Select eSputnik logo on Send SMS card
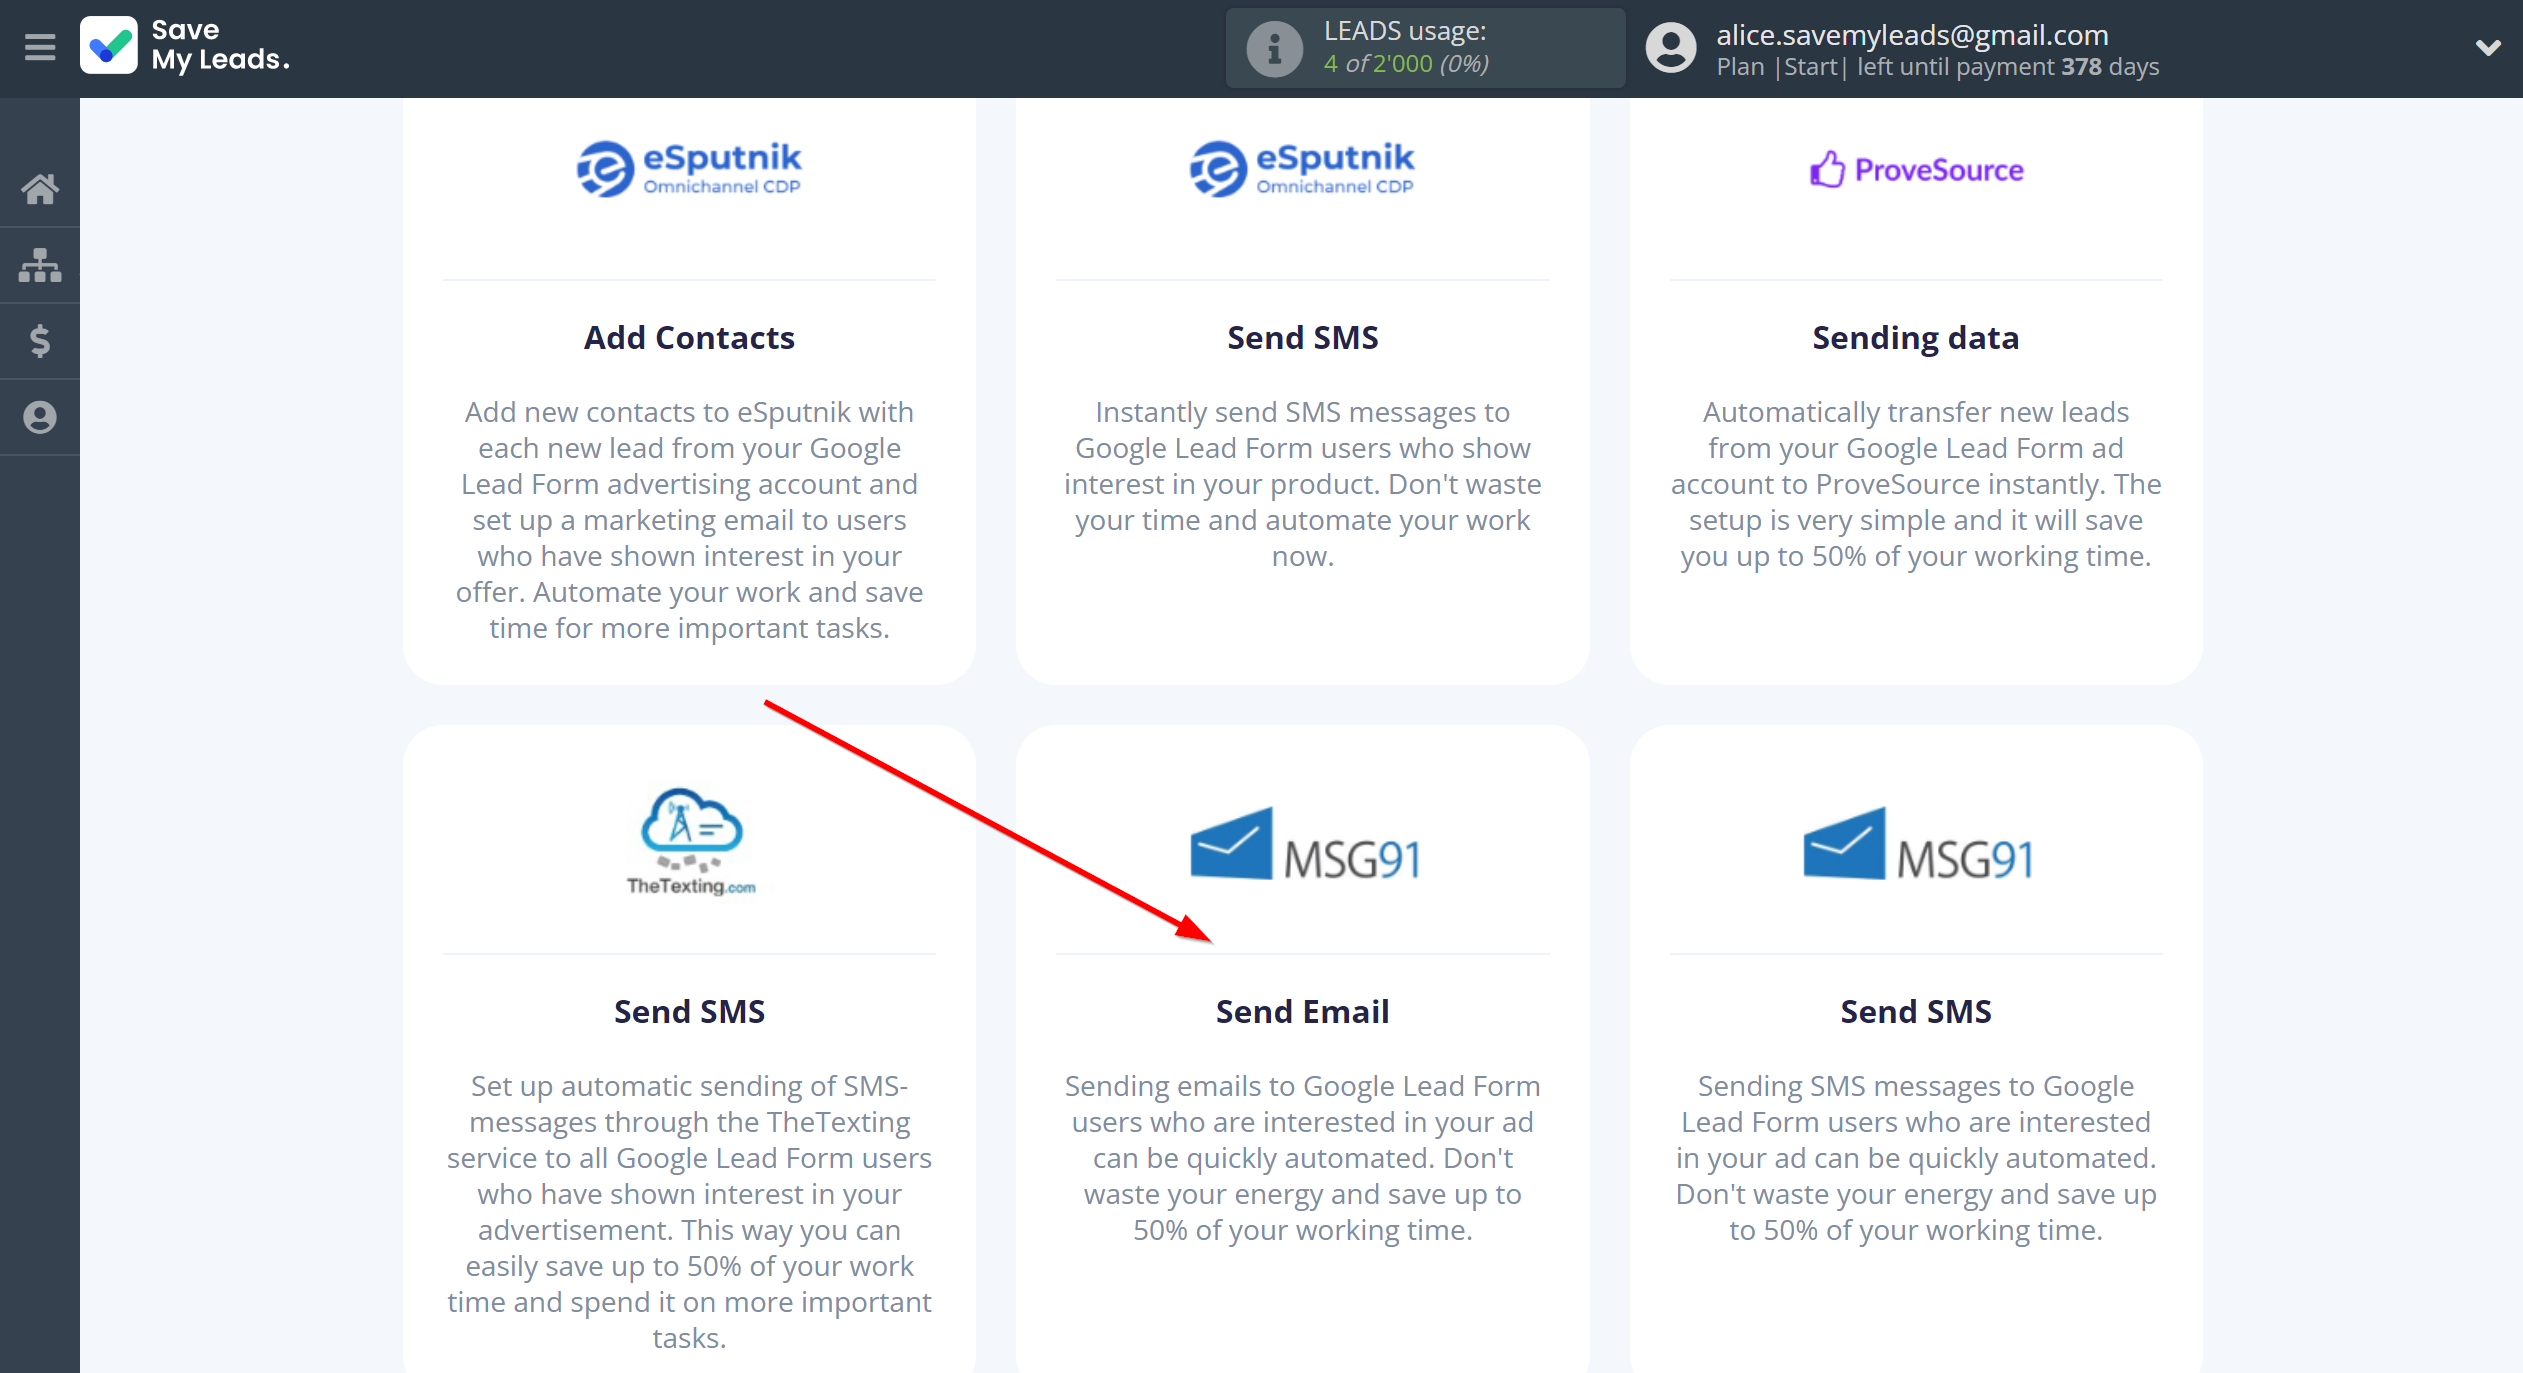The width and height of the screenshot is (2523, 1373). 1302,169
